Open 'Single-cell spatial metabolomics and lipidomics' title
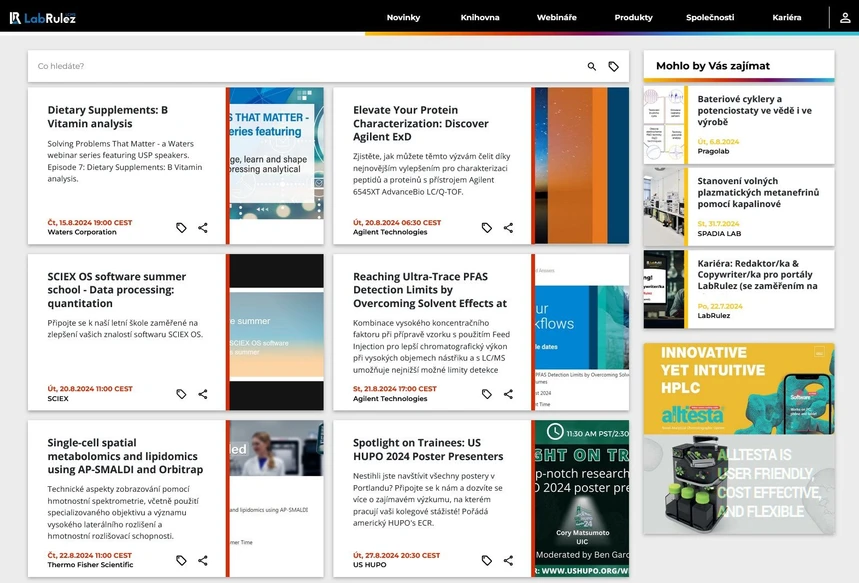This screenshot has height=583, width=859. coord(125,456)
